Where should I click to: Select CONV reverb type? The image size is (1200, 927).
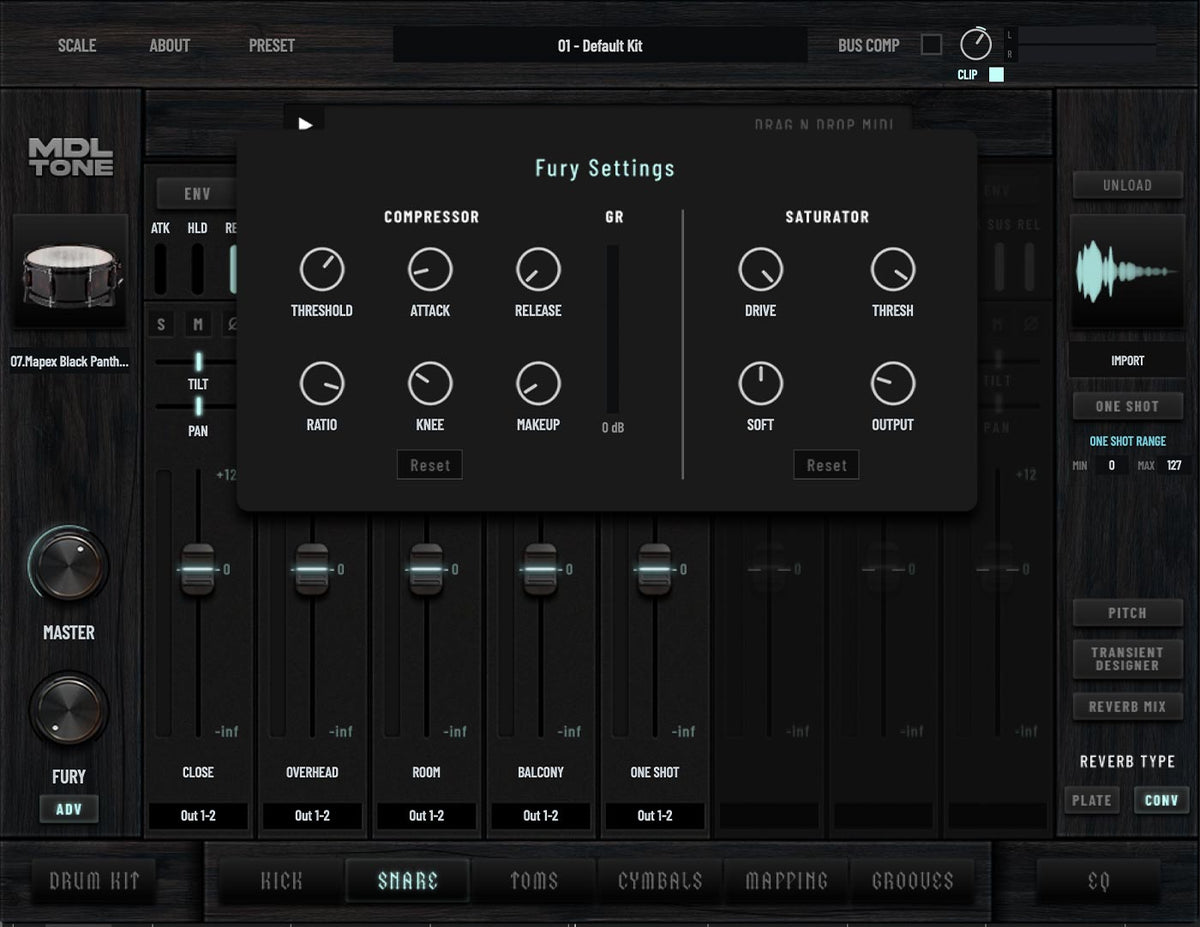1161,800
